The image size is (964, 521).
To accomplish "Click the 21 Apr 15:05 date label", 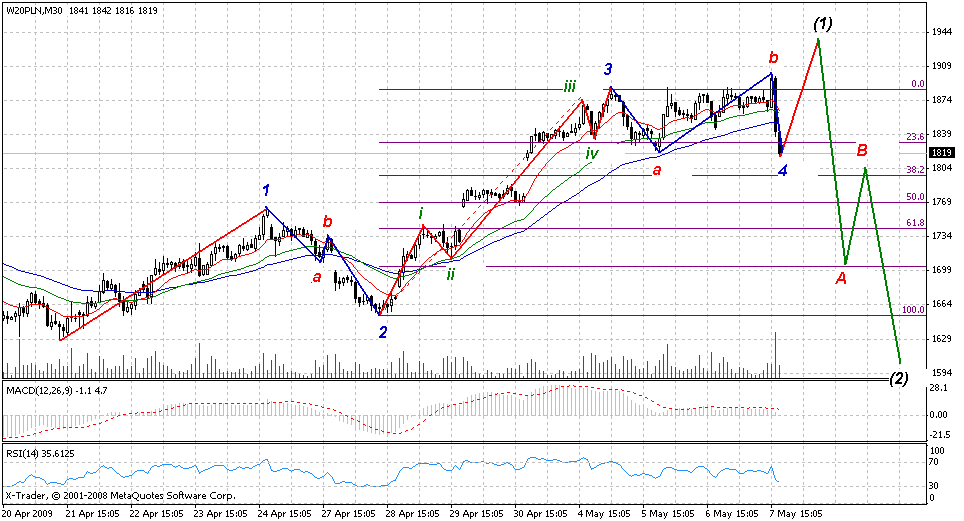I will (92, 512).
